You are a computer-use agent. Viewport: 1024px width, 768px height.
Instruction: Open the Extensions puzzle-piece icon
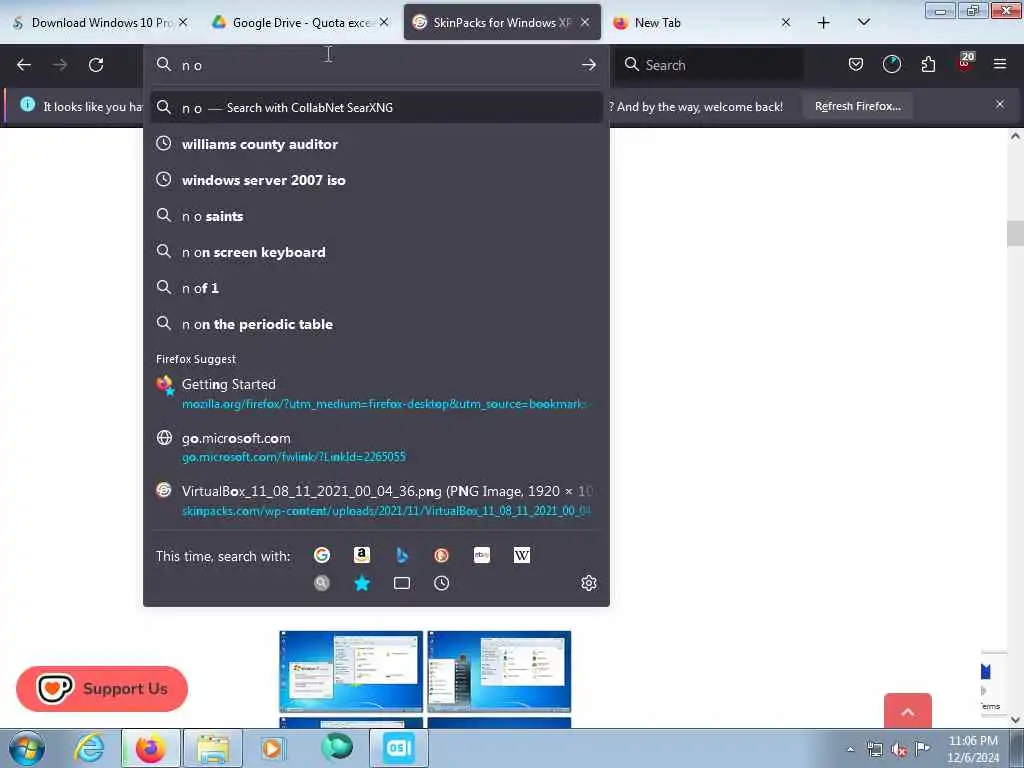coord(928,64)
